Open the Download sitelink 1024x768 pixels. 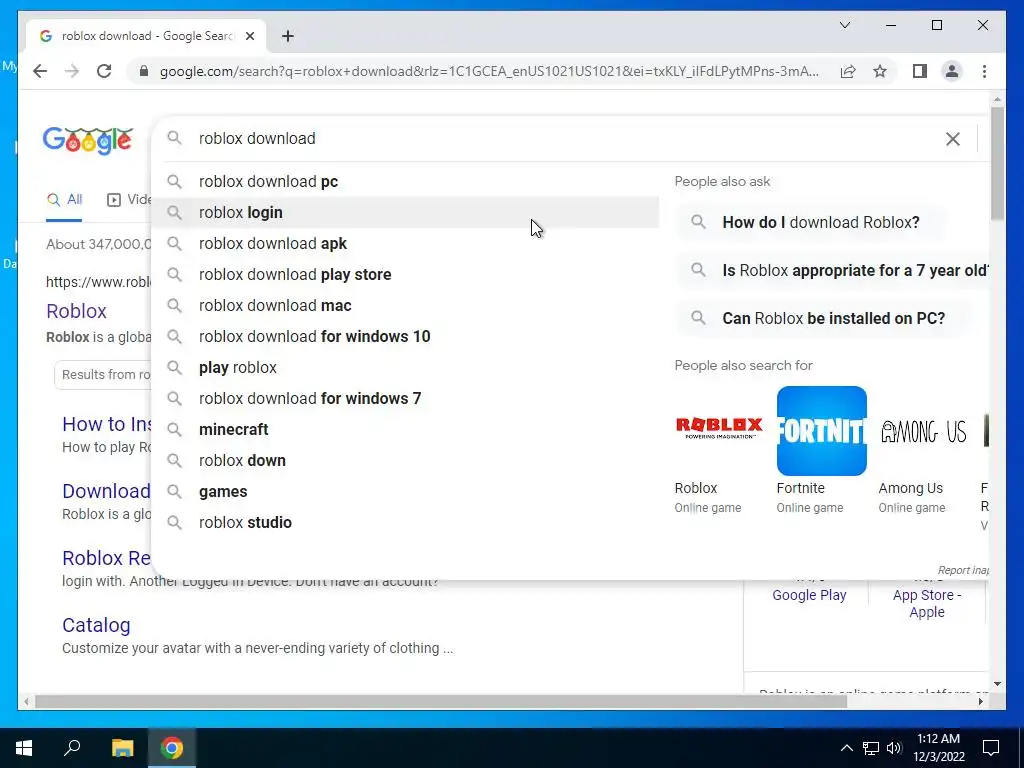(106, 491)
